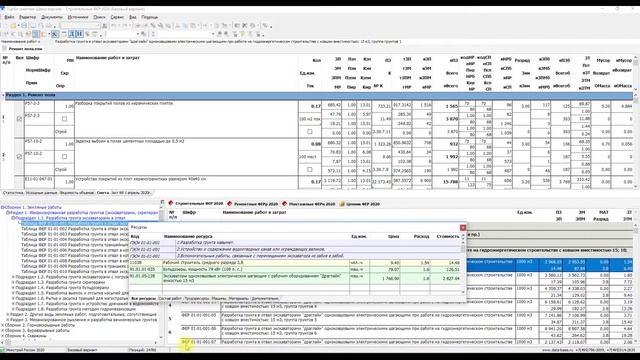
Task: Toggle checkbox in estimate row 1 Вкл column
Action: 19,119
